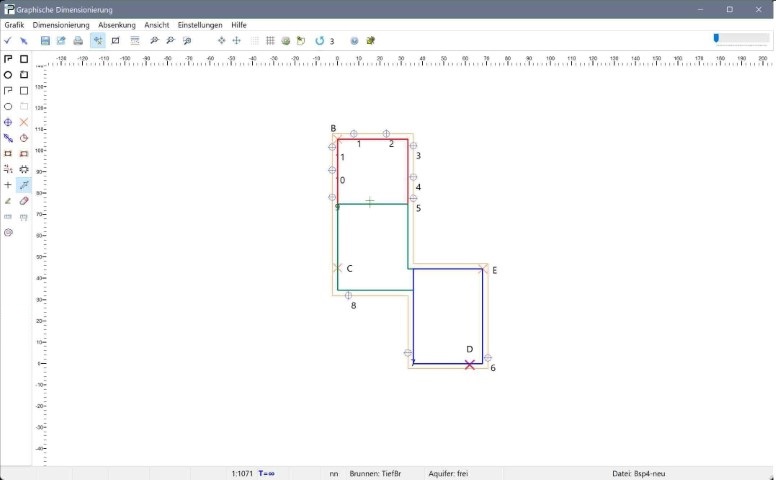Open the Dimensionierung menu

pos(61,25)
